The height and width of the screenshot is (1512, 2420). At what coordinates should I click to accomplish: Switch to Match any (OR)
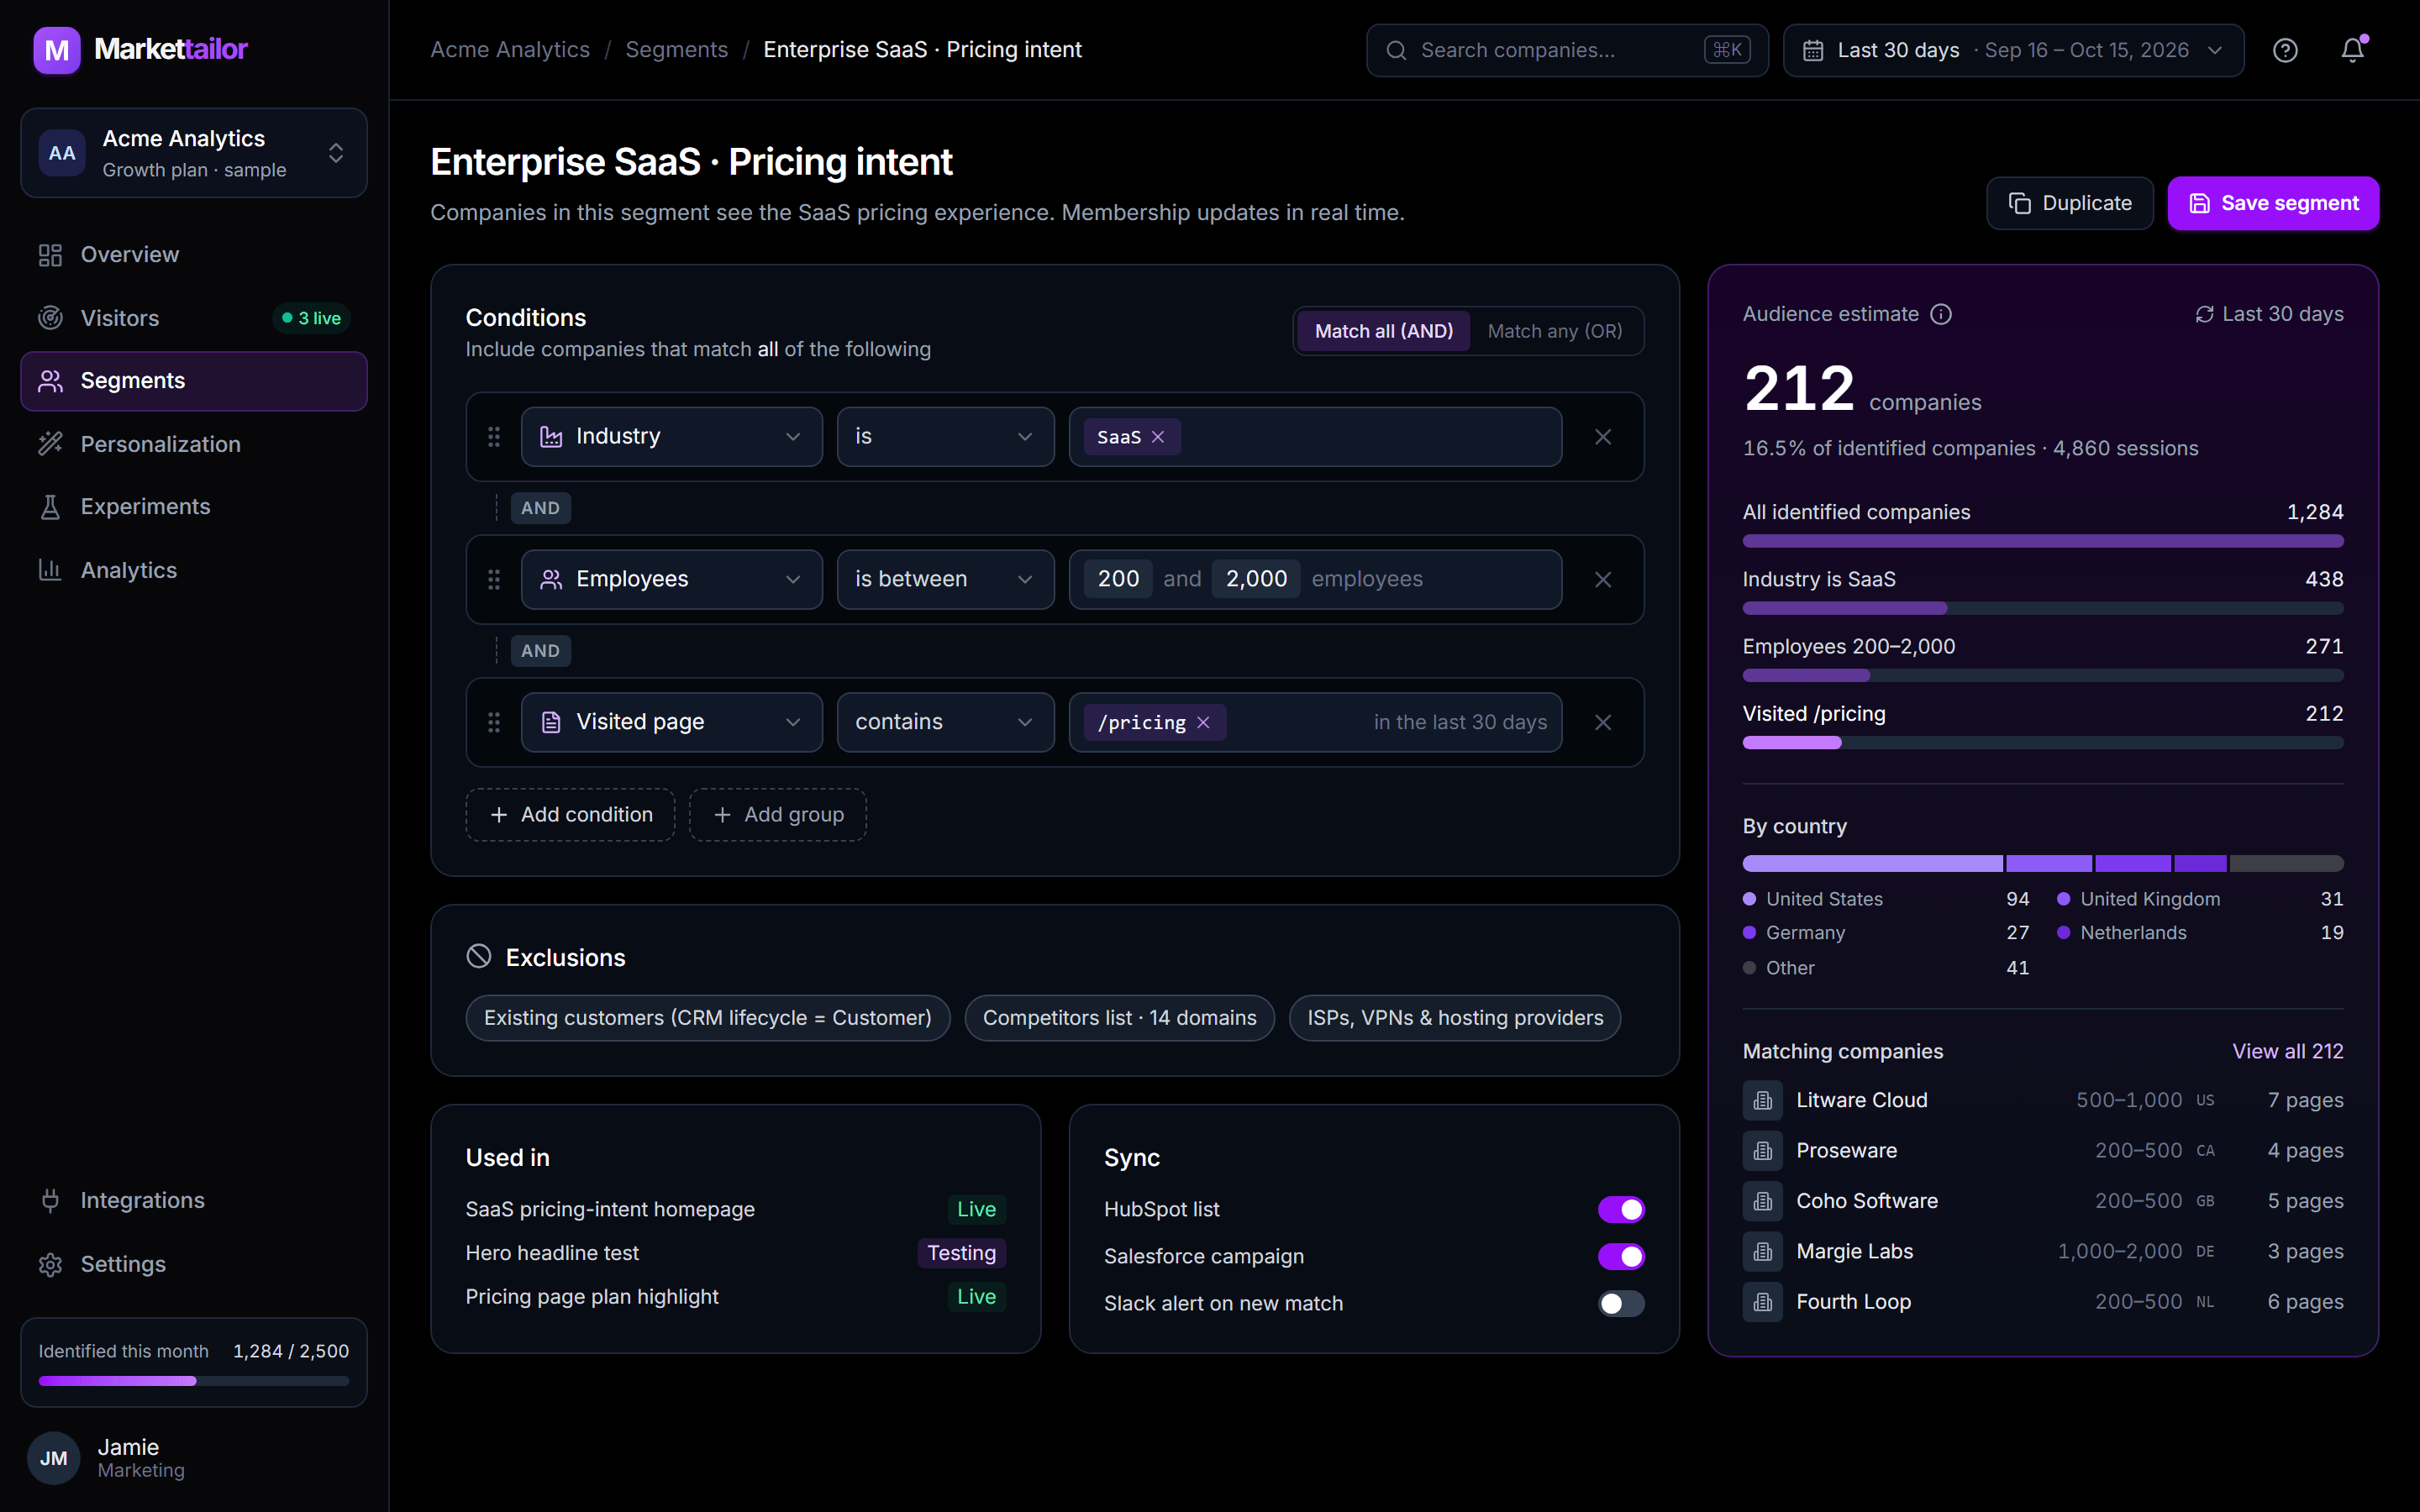point(1555,331)
